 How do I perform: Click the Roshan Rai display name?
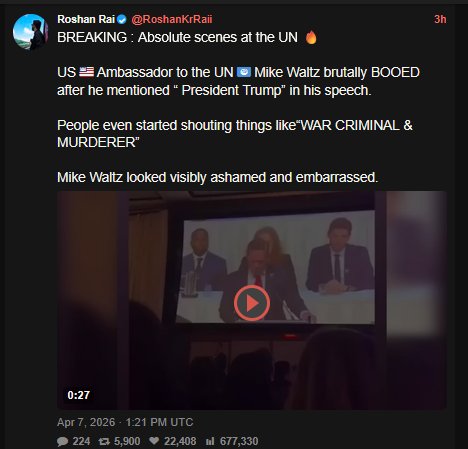pyautogui.click(x=86, y=19)
